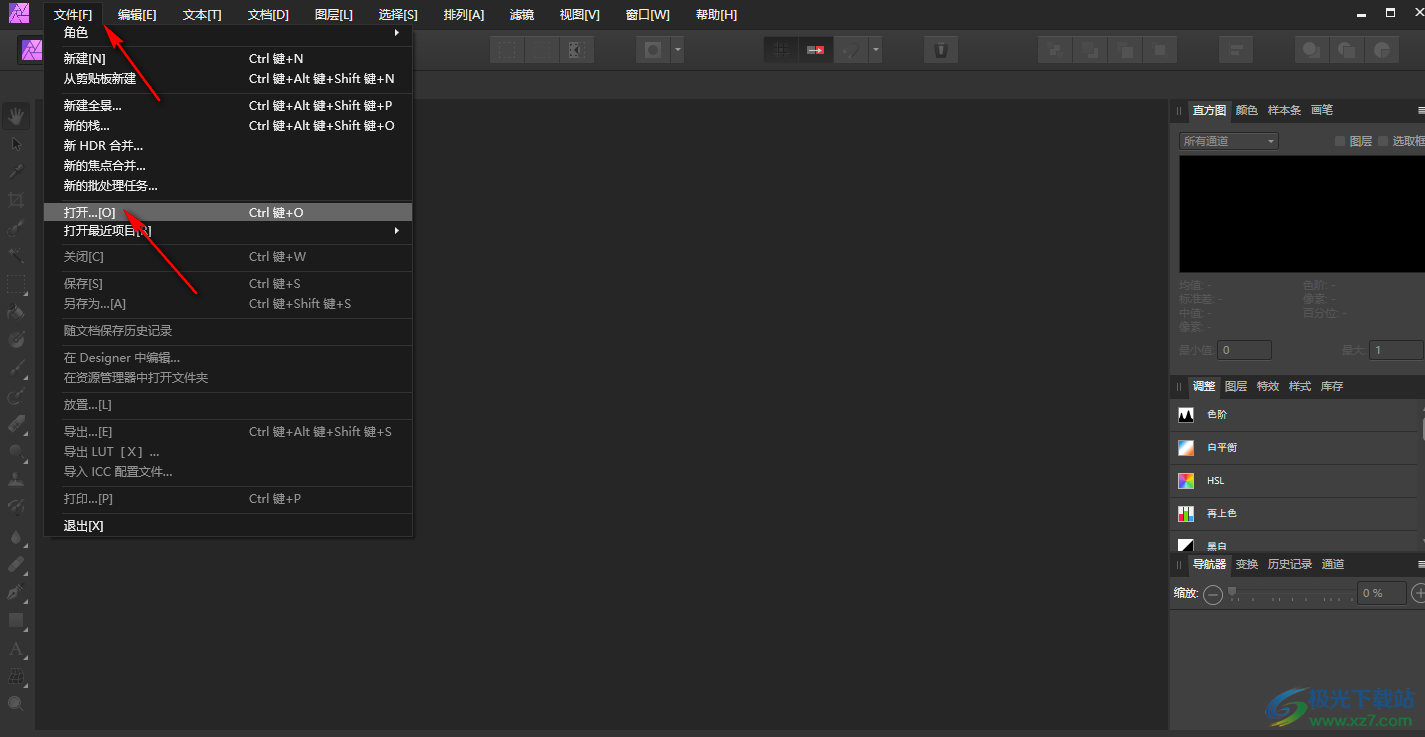The width and height of the screenshot is (1425, 737).
Task: Select the hand (view) tool
Action: (17, 116)
